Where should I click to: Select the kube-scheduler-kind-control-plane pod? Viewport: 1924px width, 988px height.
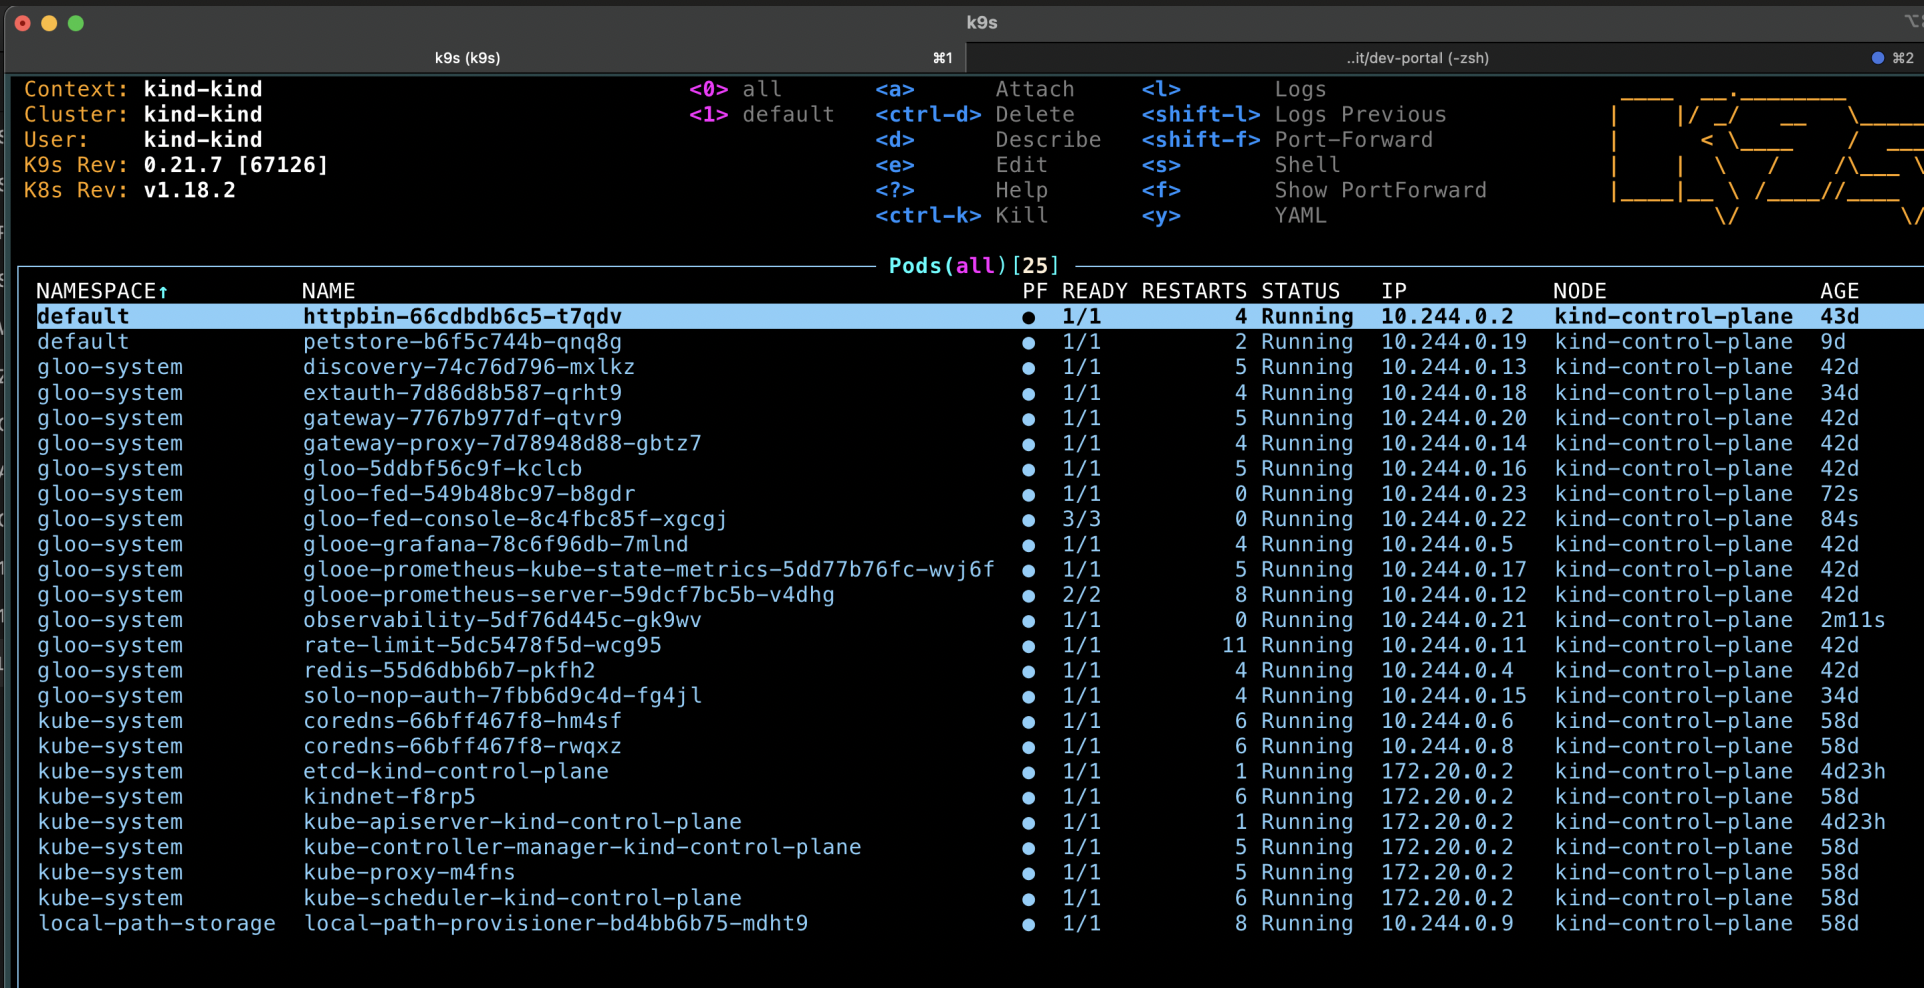pyautogui.click(x=522, y=898)
